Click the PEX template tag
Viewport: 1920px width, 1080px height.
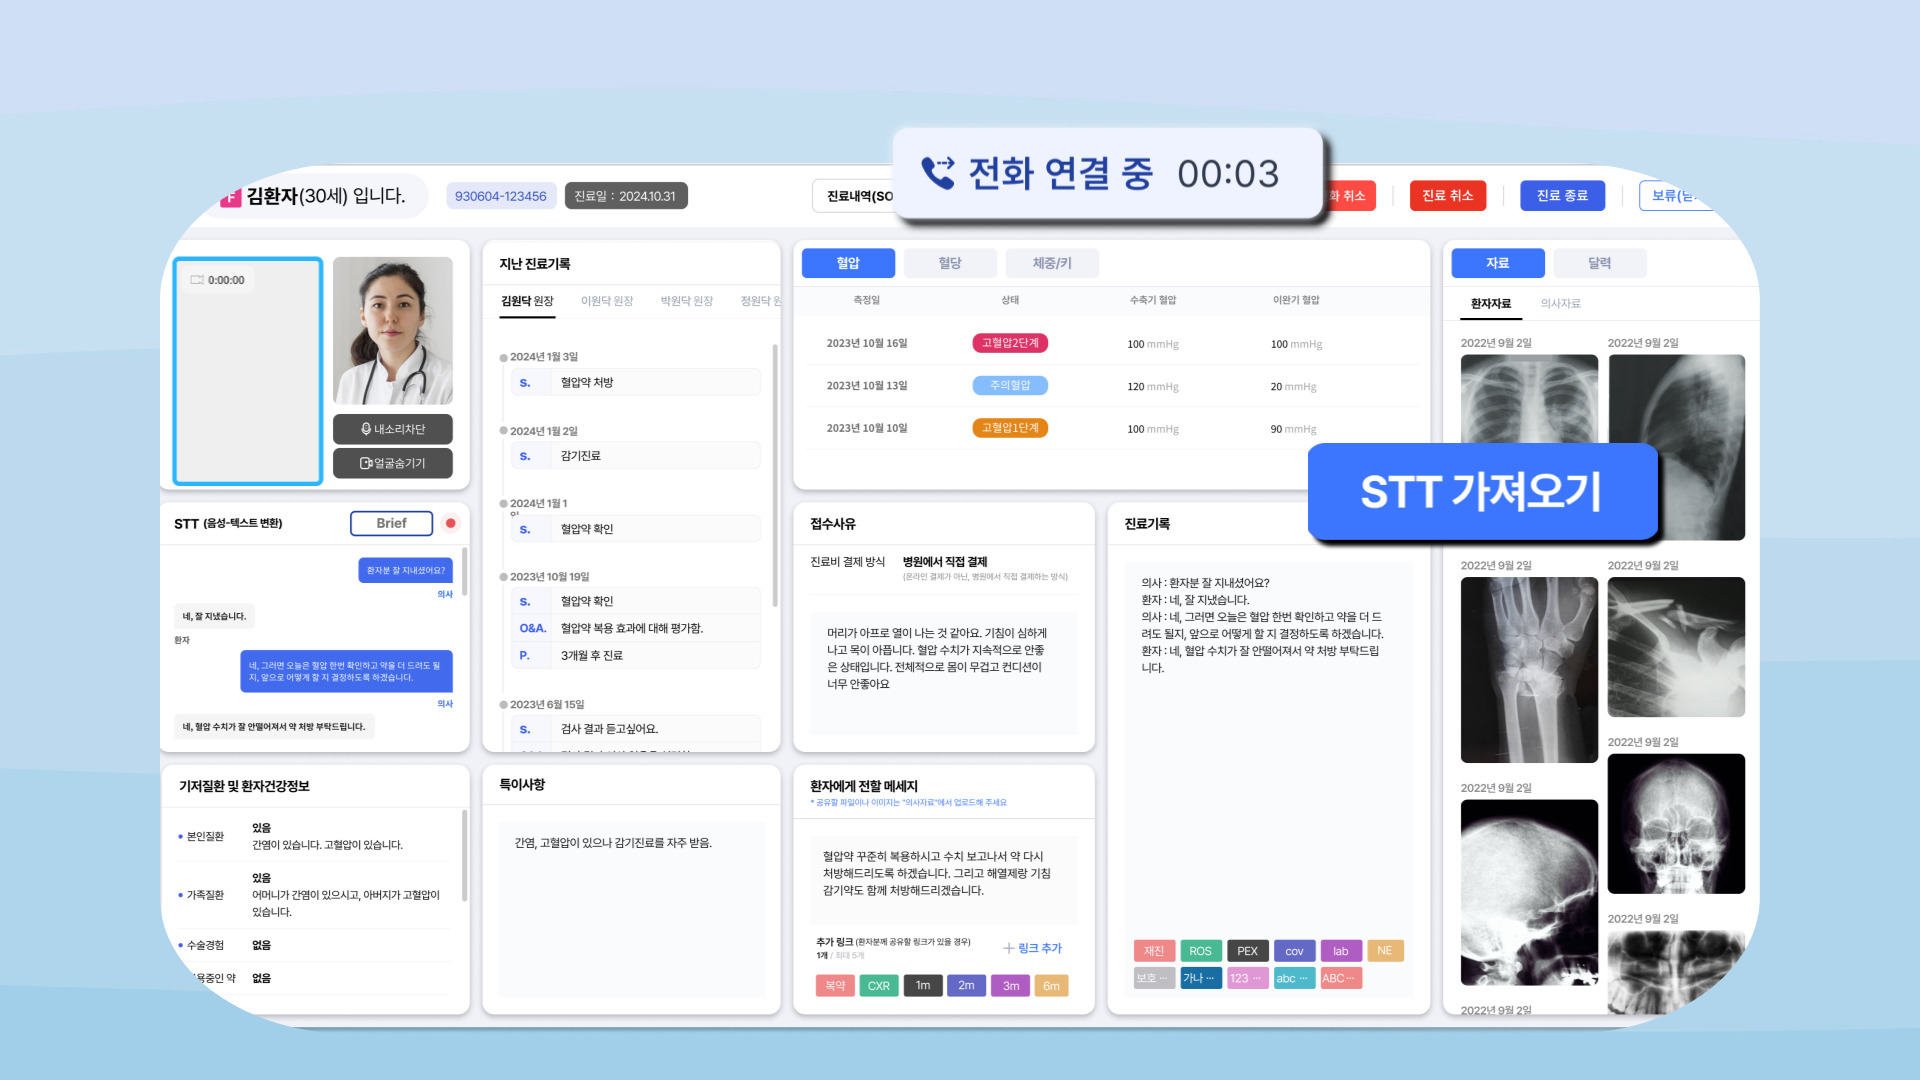[1247, 951]
